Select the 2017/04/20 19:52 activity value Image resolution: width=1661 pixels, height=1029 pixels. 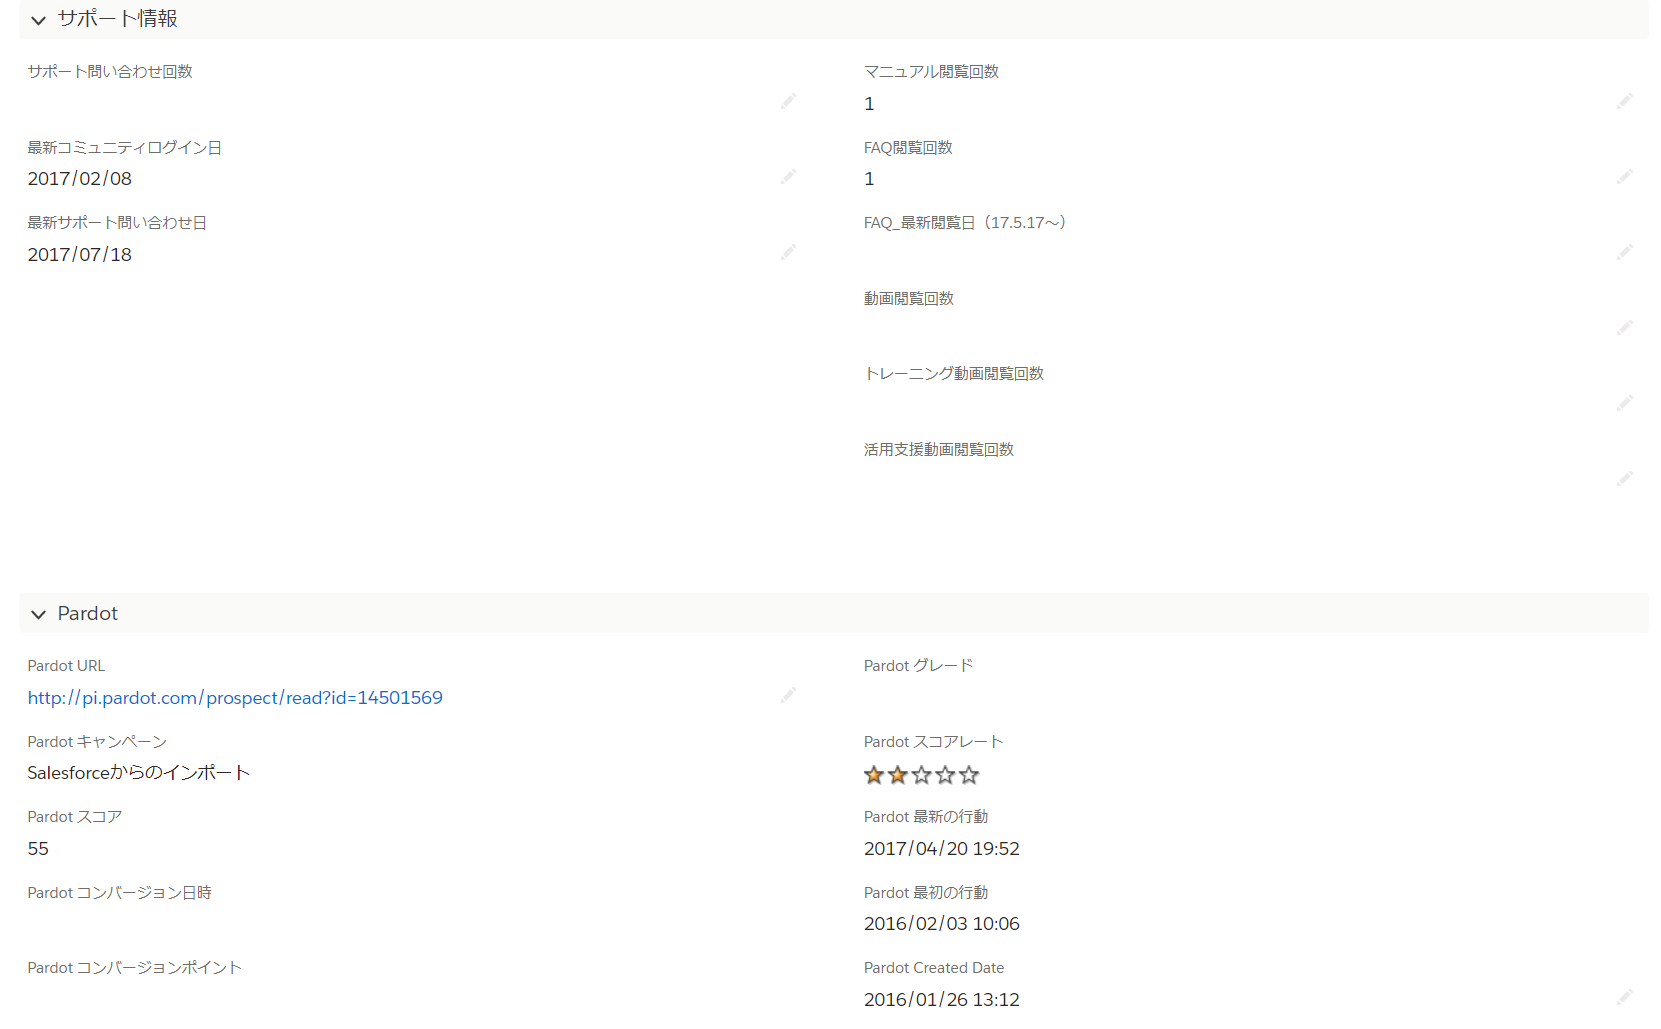[x=942, y=849]
